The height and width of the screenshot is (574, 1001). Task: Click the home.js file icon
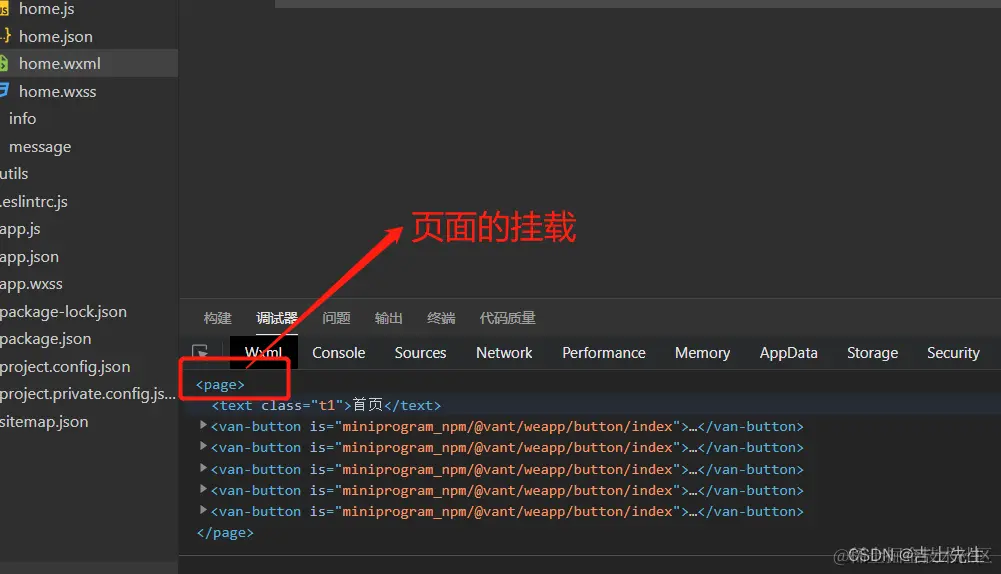coord(4,9)
